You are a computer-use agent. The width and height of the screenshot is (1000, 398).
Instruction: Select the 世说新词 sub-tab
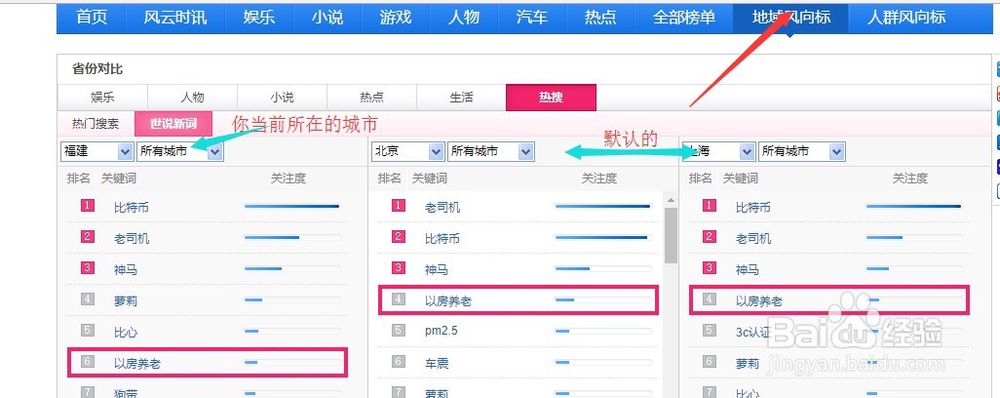click(173, 124)
